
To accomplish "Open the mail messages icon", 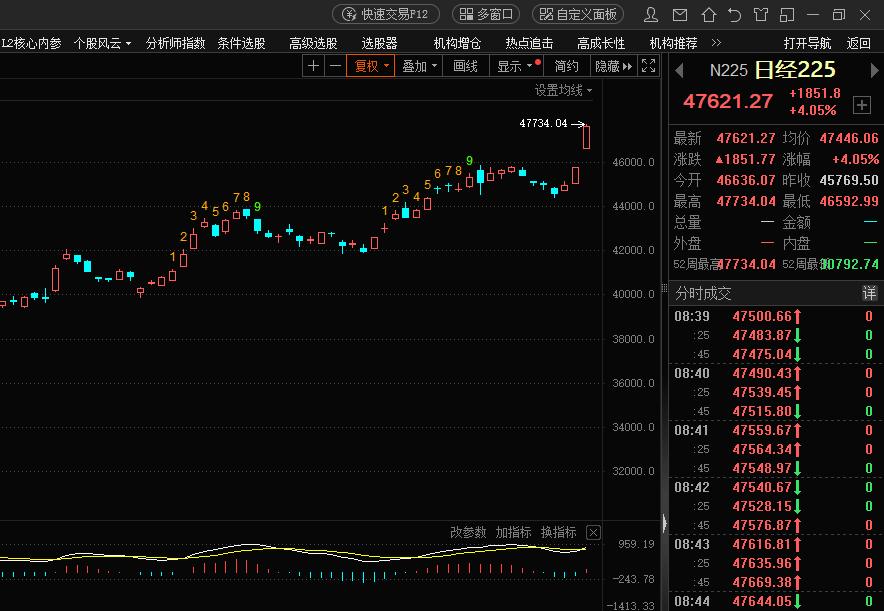I will 680,15.
